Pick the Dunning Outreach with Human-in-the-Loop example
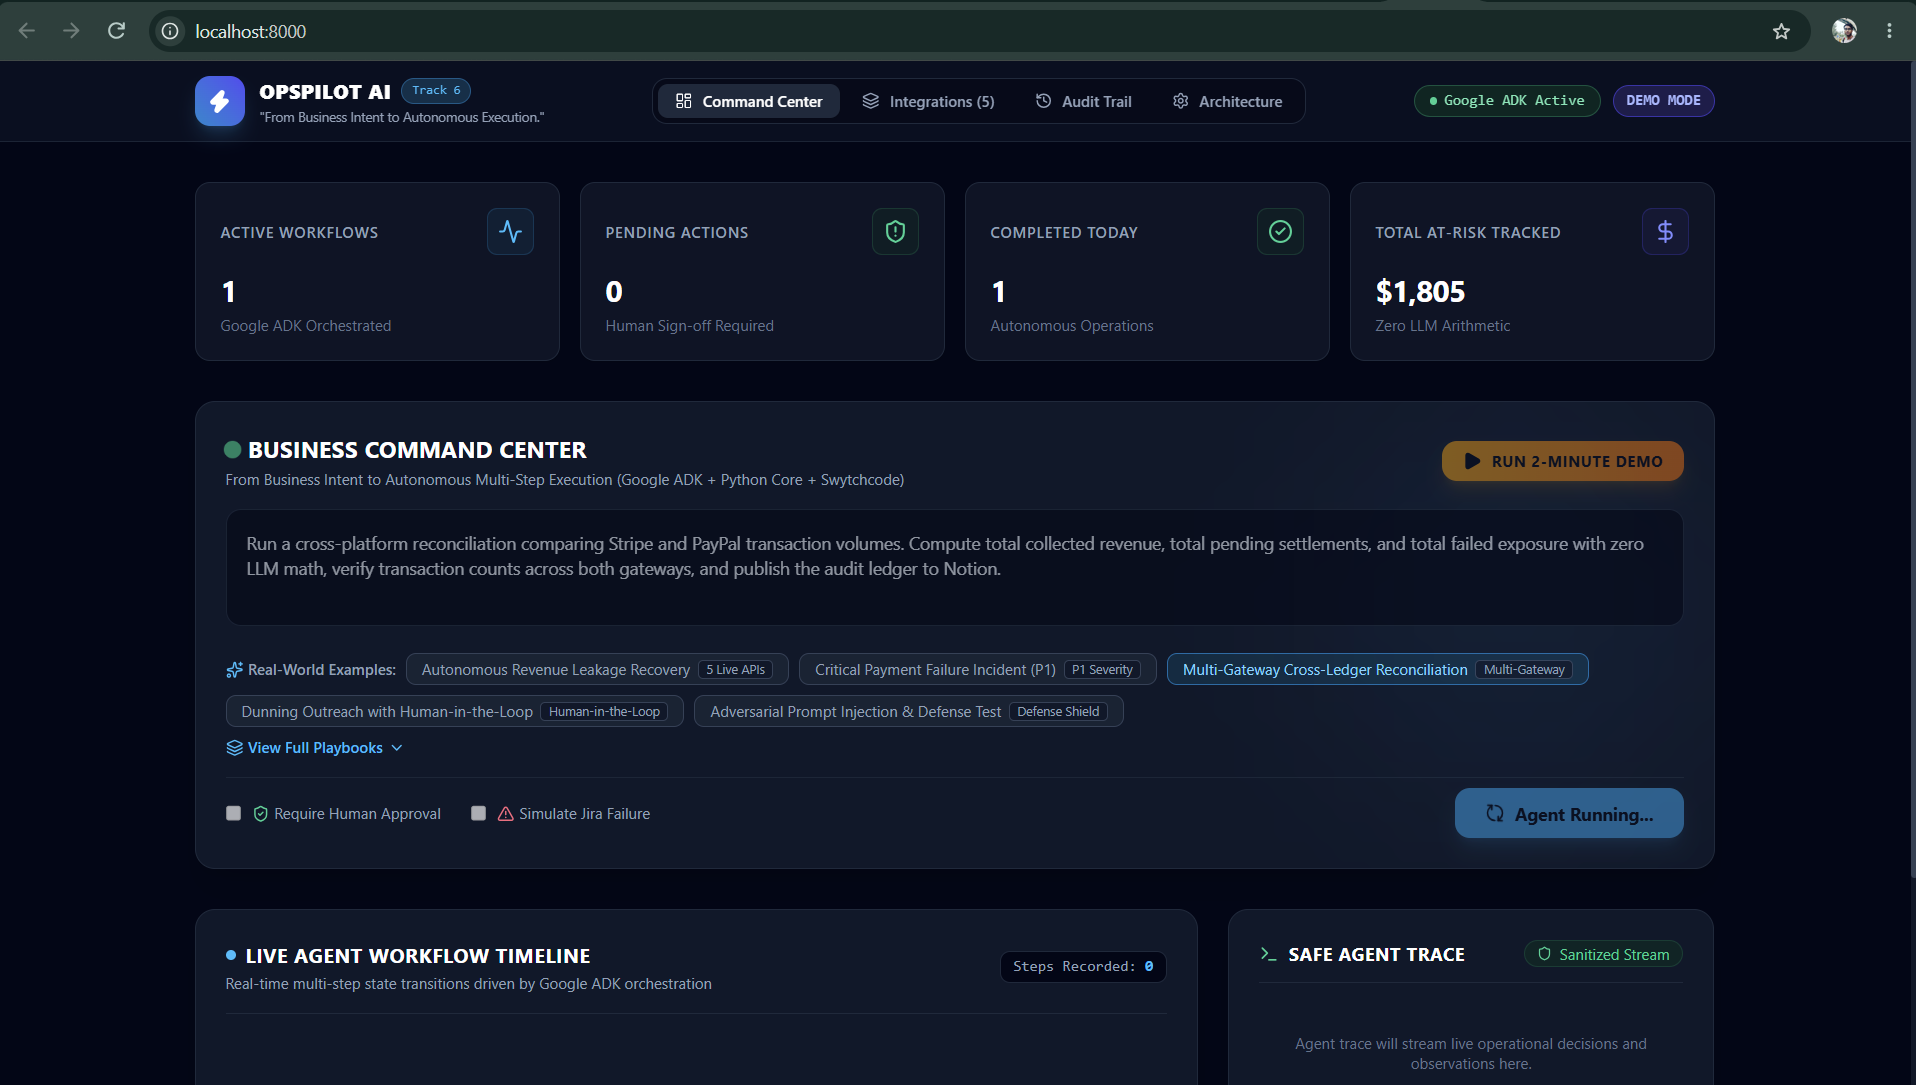1916x1085 pixels. (454, 712)
